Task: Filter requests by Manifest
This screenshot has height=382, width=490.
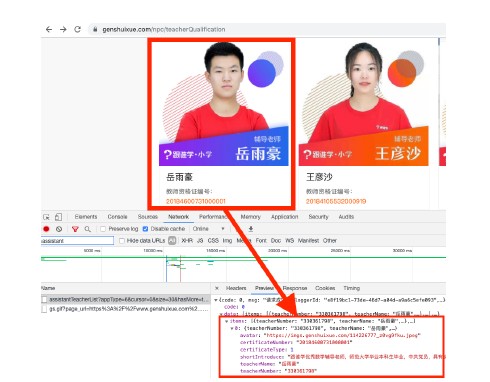Action: (x=308, y=240)
